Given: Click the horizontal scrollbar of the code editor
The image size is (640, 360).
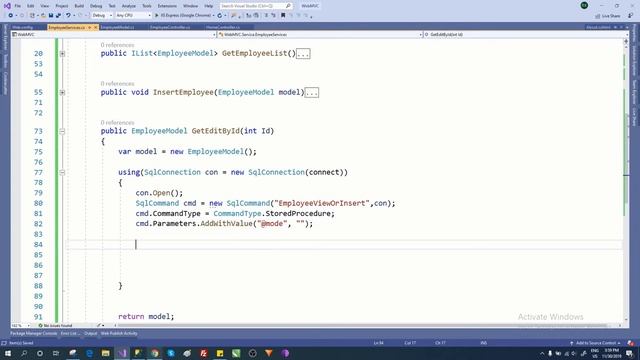Looking at the screenshot, I should tap(361, 326).
